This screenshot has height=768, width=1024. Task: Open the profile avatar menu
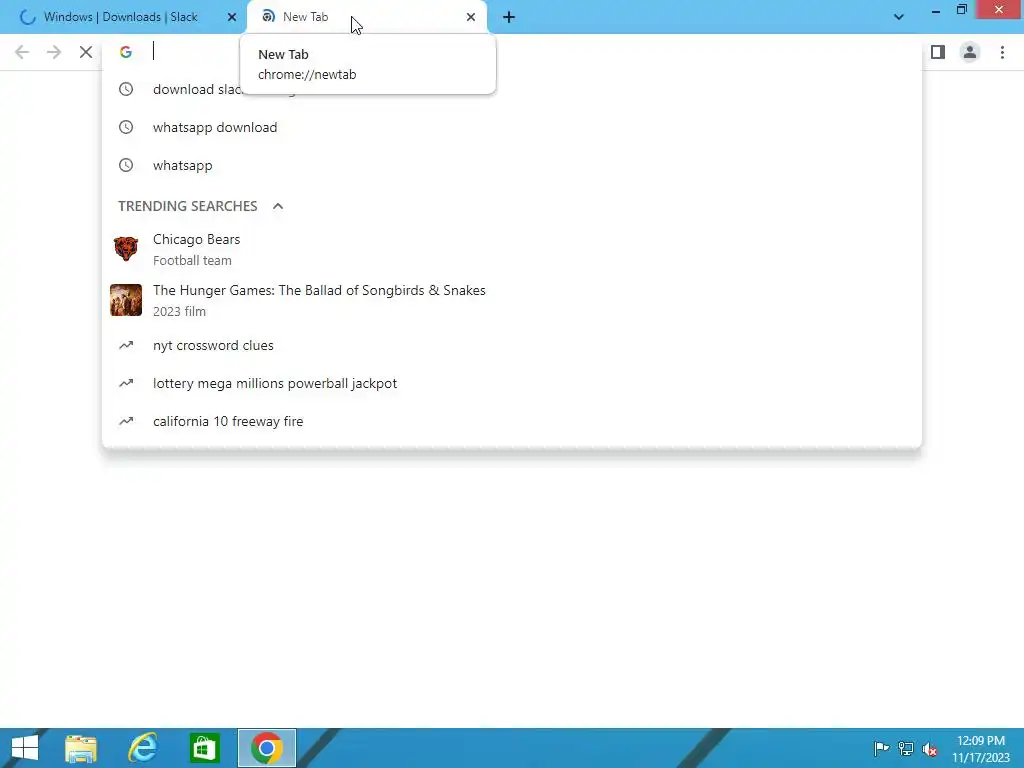pyautogui.click(x=970, y=52)
